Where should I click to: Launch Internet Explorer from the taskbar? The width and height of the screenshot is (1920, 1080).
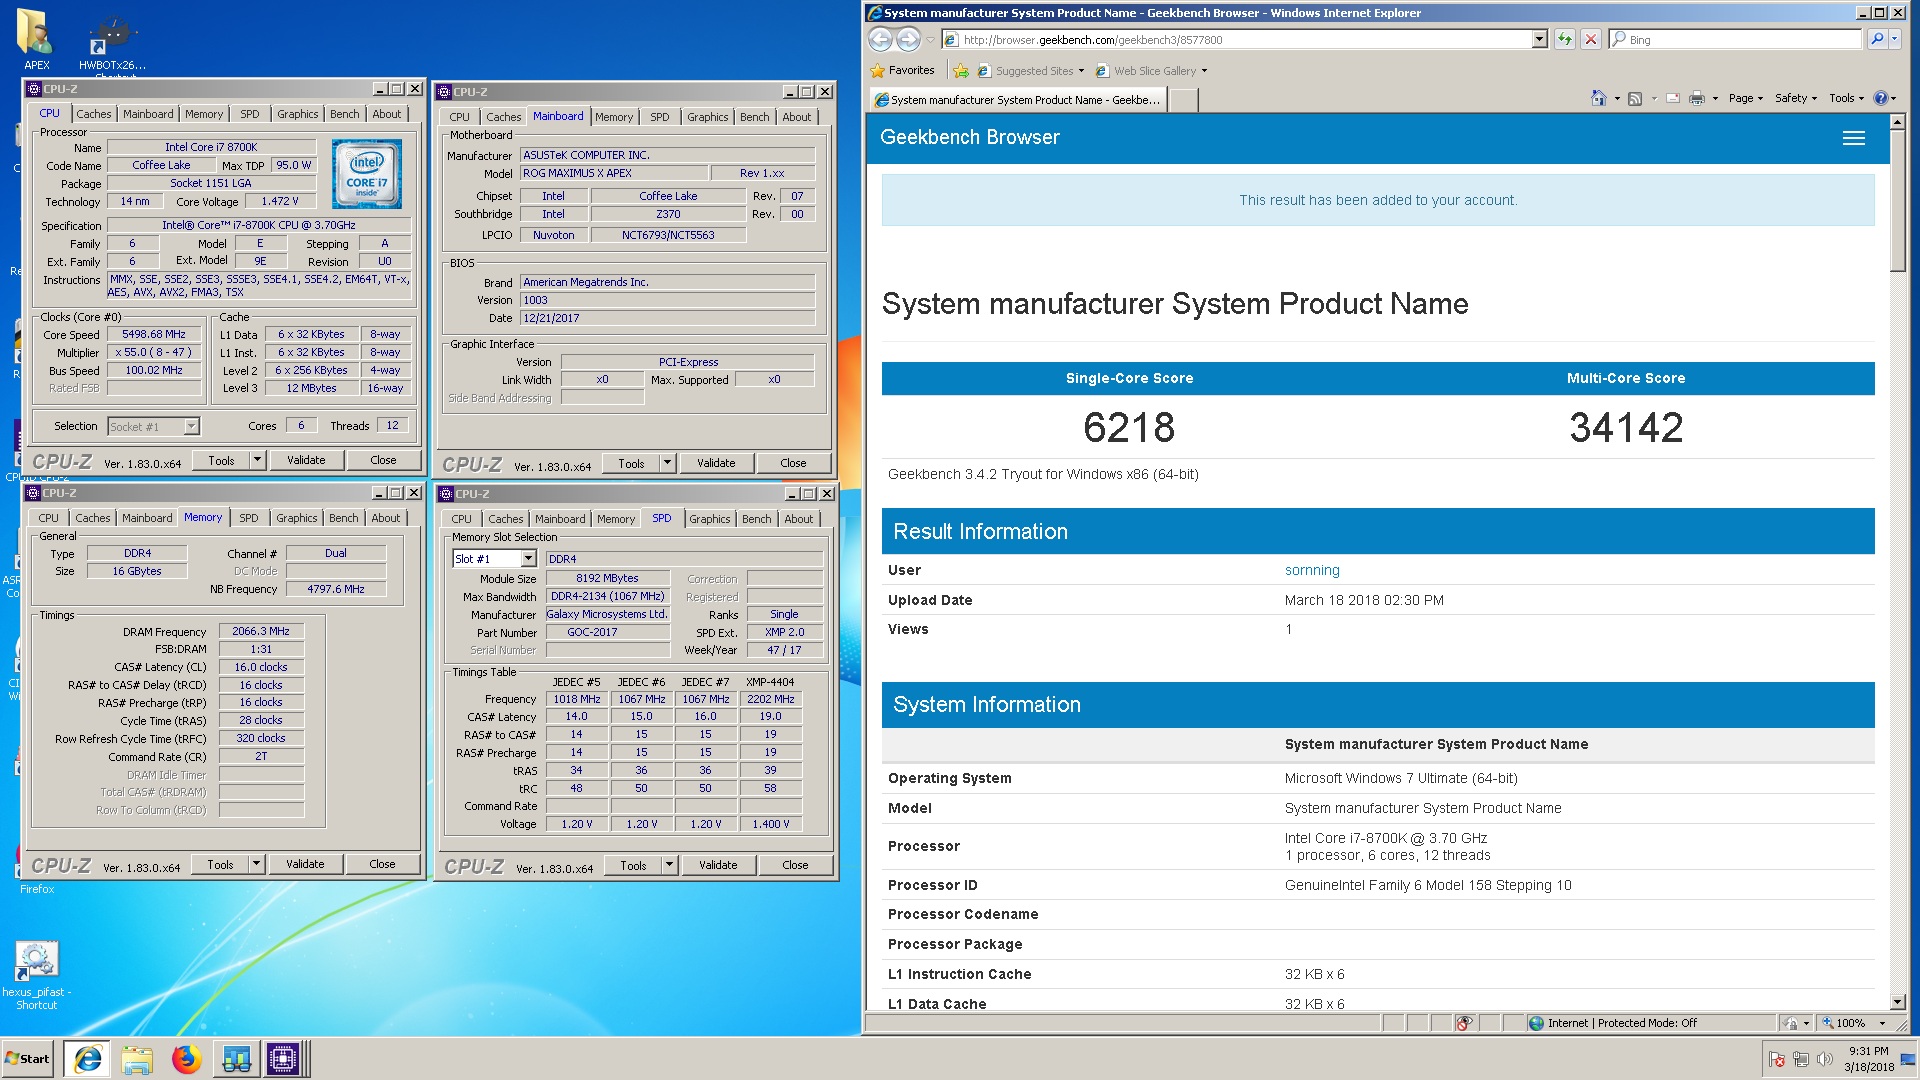tap(88, 1059)
